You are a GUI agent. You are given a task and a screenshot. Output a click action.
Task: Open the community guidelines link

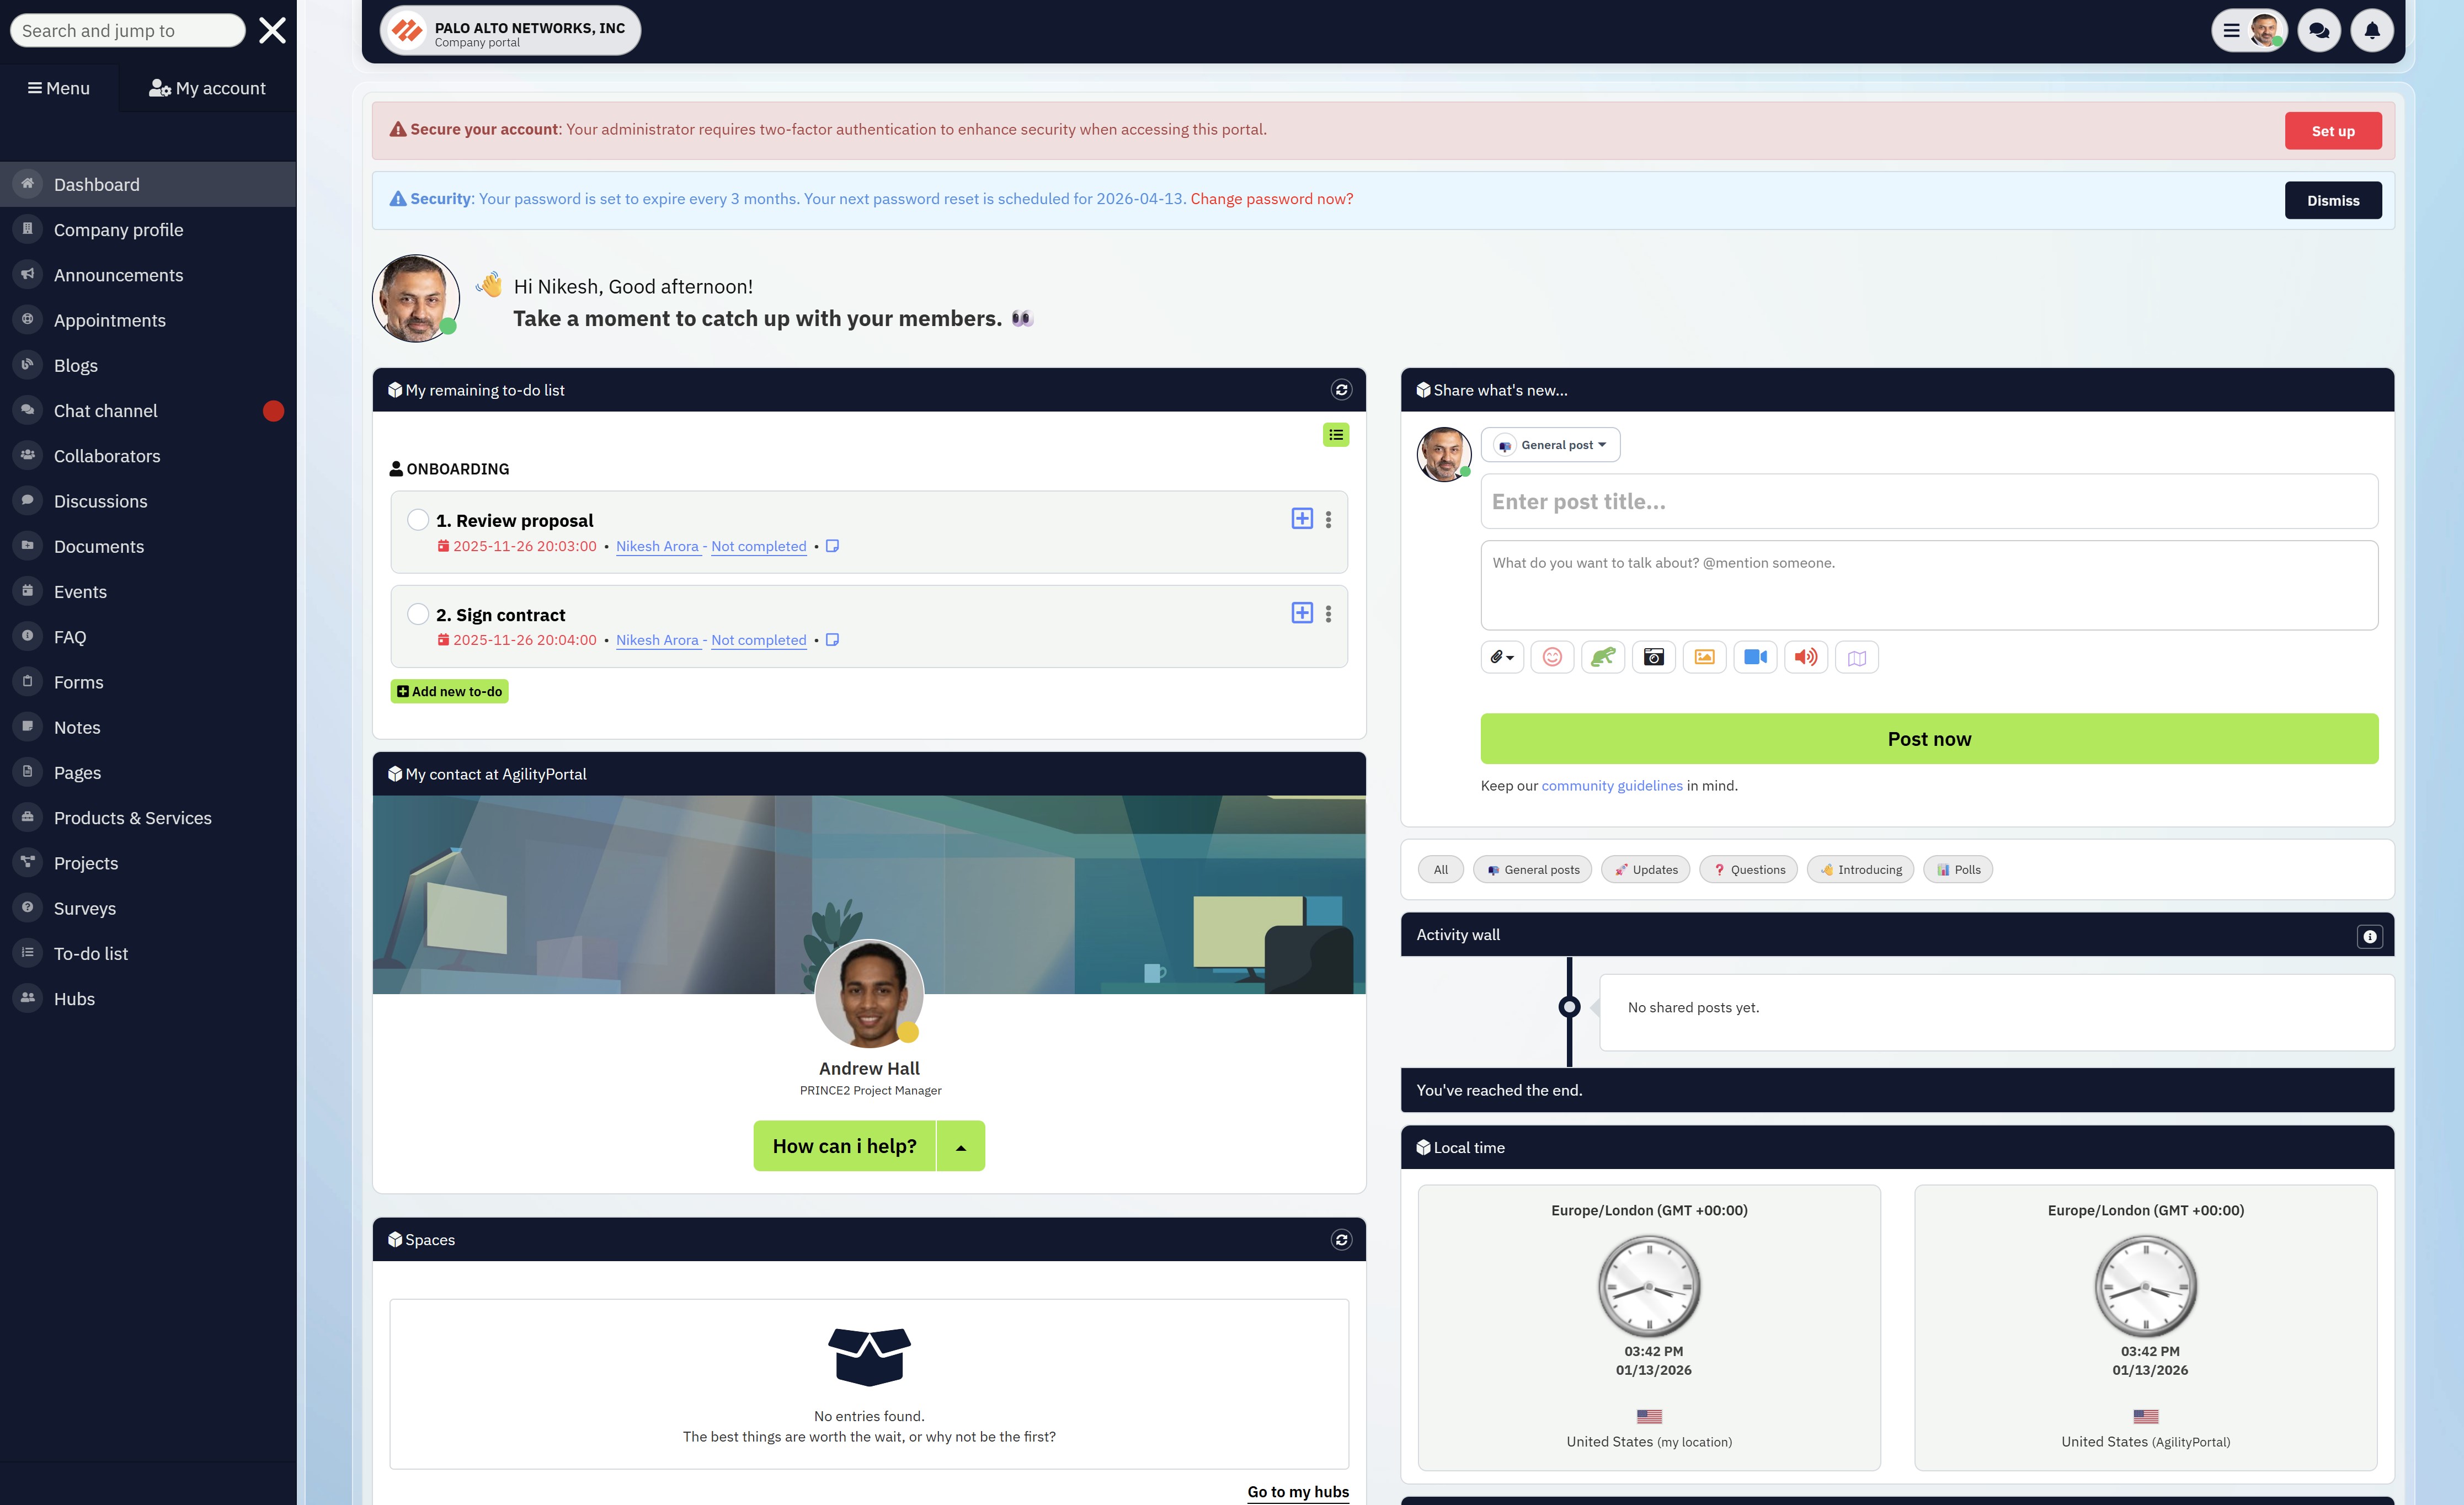click(x=1611, y=785)
